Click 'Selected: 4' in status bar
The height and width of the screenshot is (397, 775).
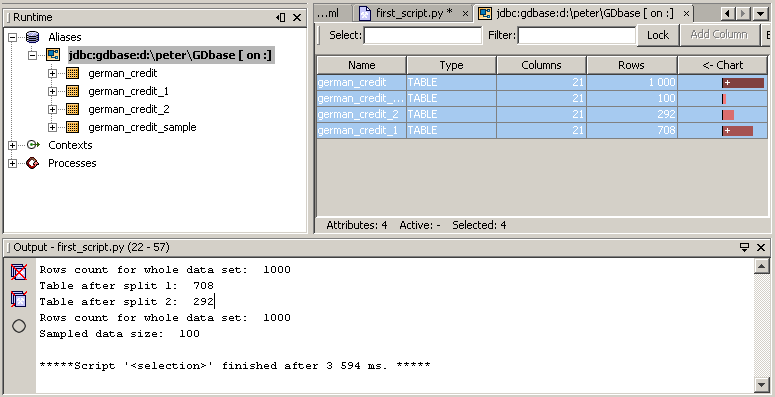pyautogui.click(x=479, y=225)
